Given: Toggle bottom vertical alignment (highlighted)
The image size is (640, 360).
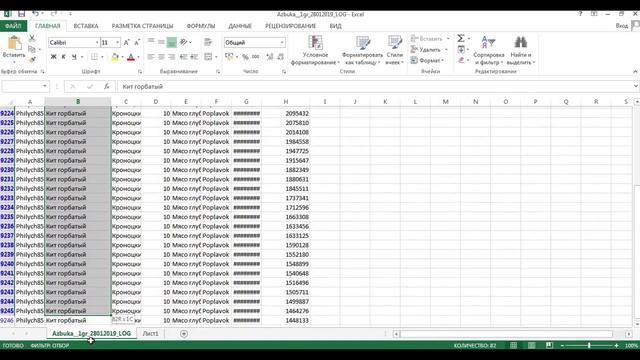Looking at the screenshot, I should point(172,42).
